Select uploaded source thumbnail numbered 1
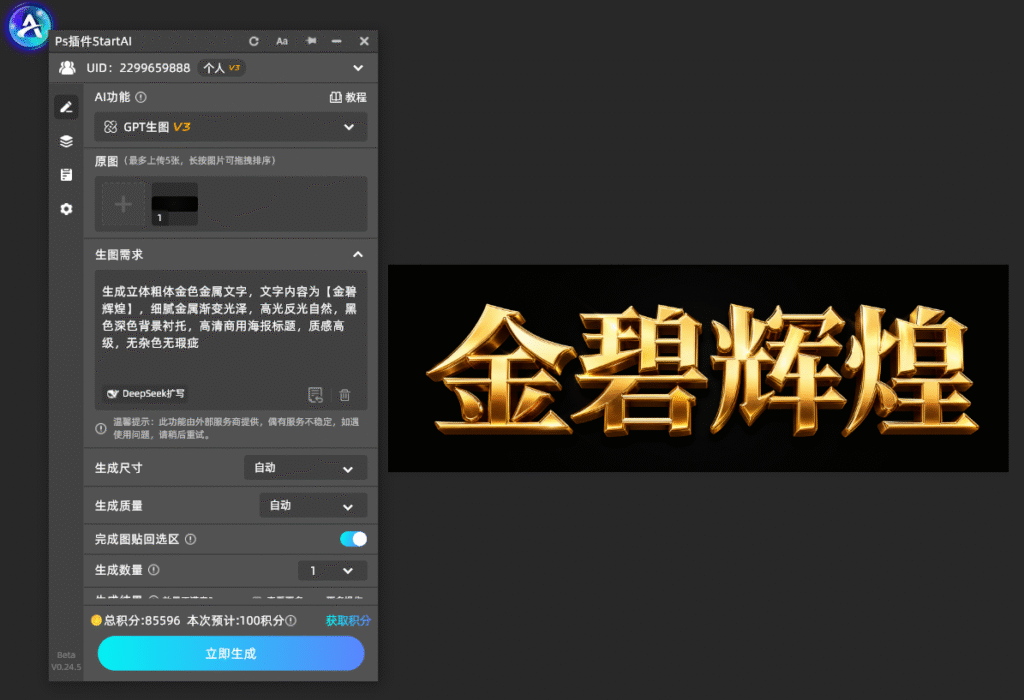The width and height of the screenshot is (1024, 700). pyautogui.click(x=174, y=204)
